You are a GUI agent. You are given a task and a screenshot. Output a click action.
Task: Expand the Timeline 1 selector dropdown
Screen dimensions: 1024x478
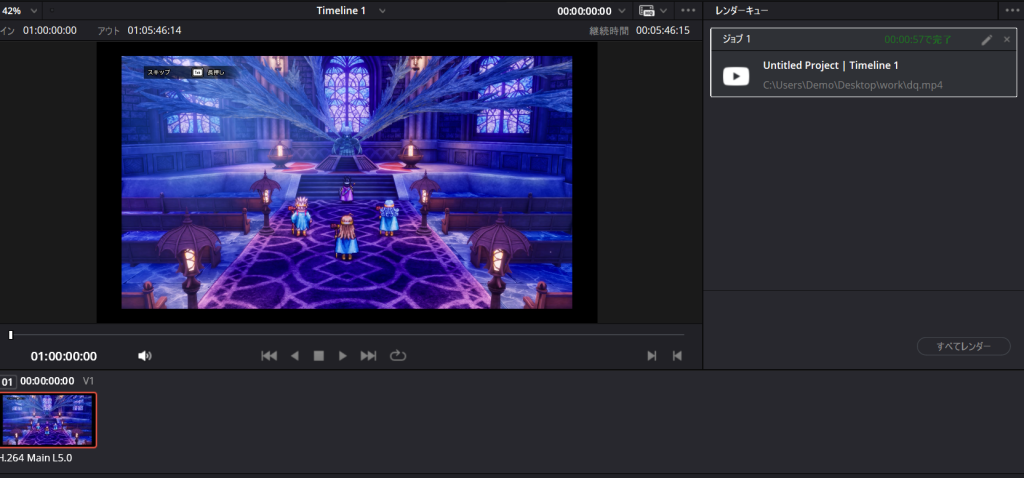click(382, 10)
